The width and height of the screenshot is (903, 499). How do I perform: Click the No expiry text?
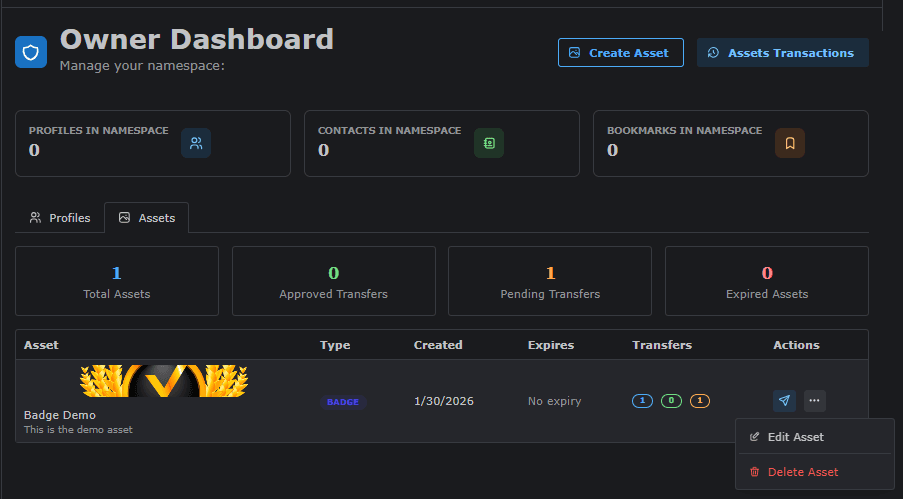554,401
